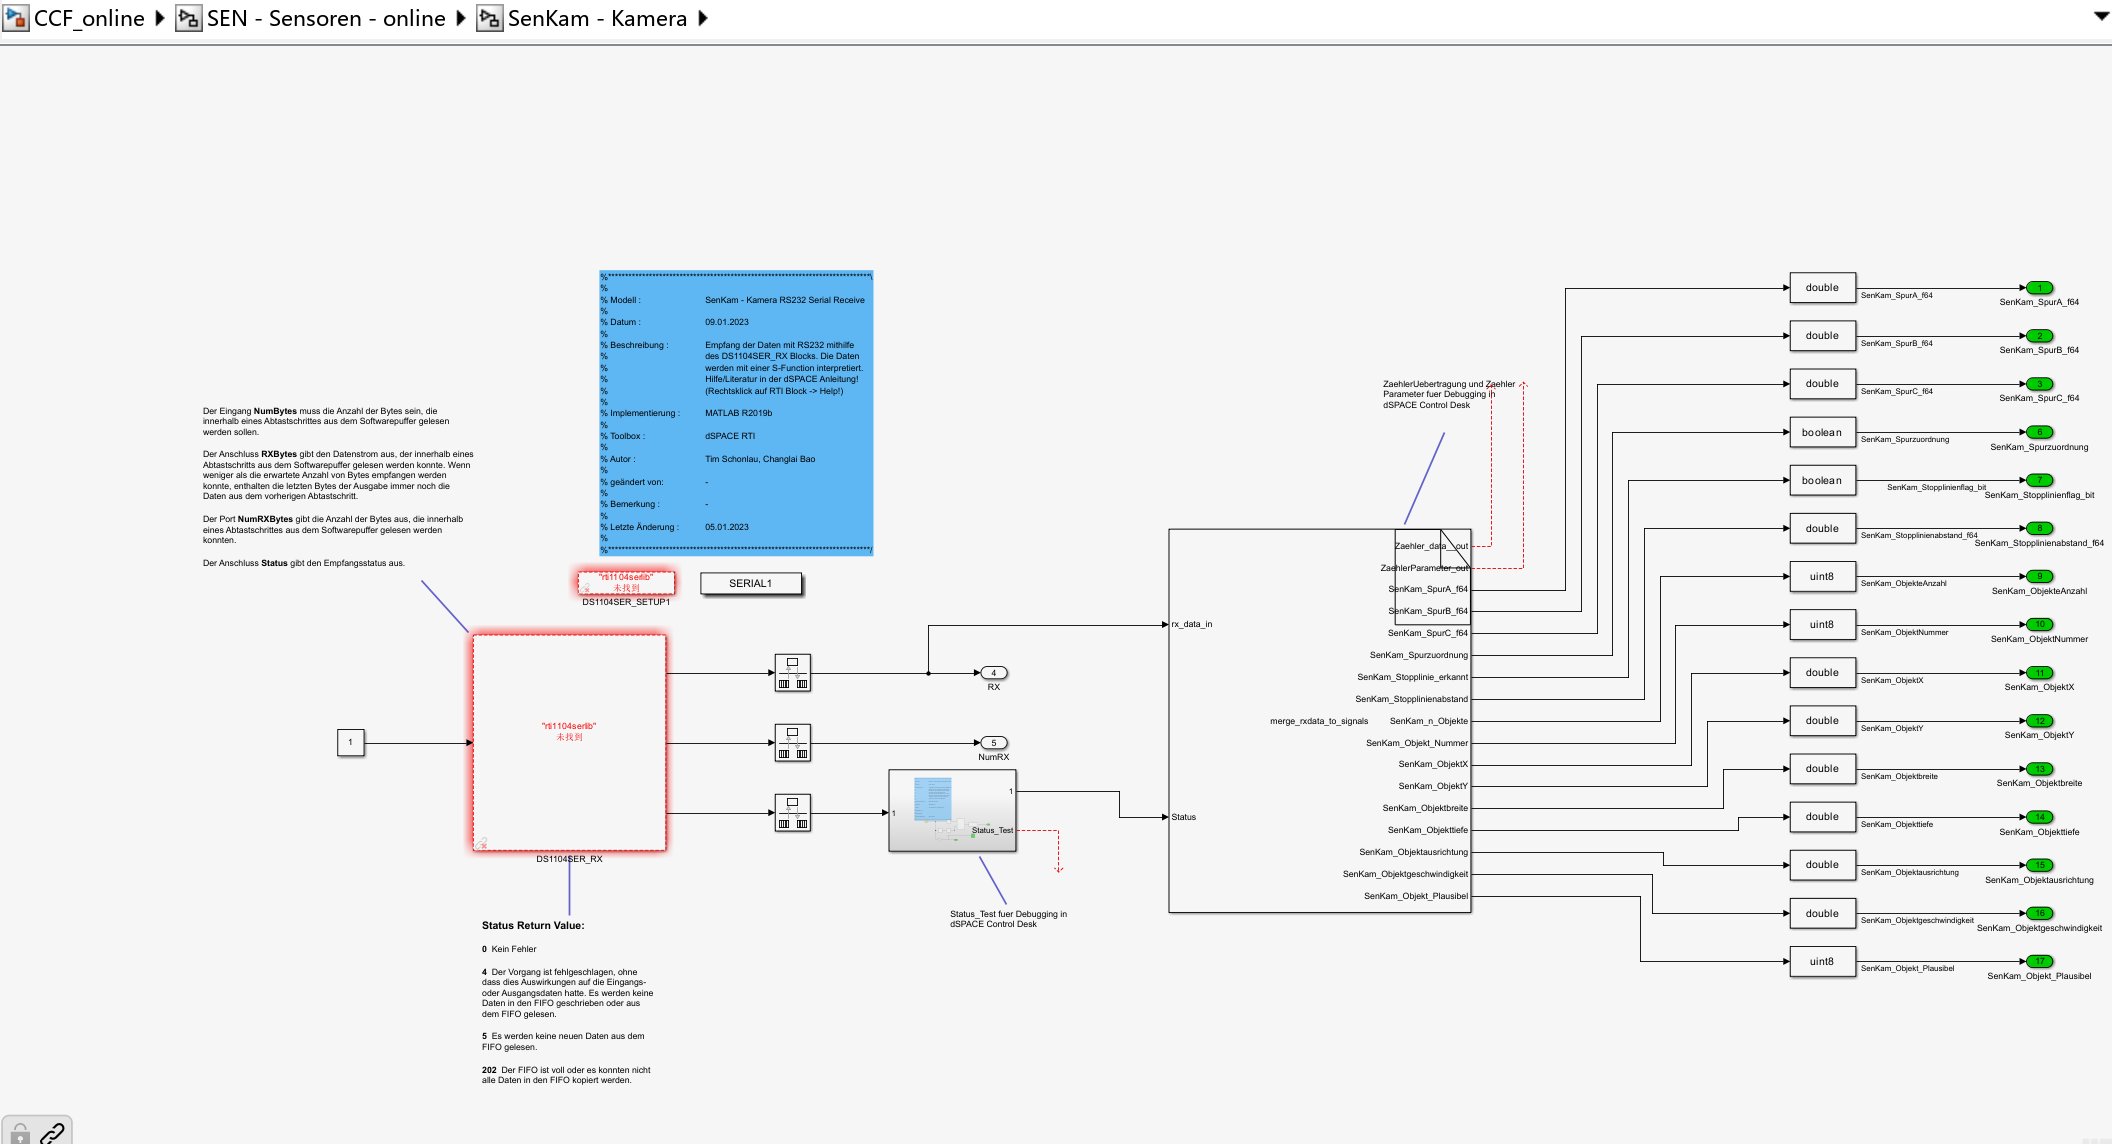Expand the arrow after SEN - Sensoren - online
The image size is (2112, 1144).
point(461,18)
